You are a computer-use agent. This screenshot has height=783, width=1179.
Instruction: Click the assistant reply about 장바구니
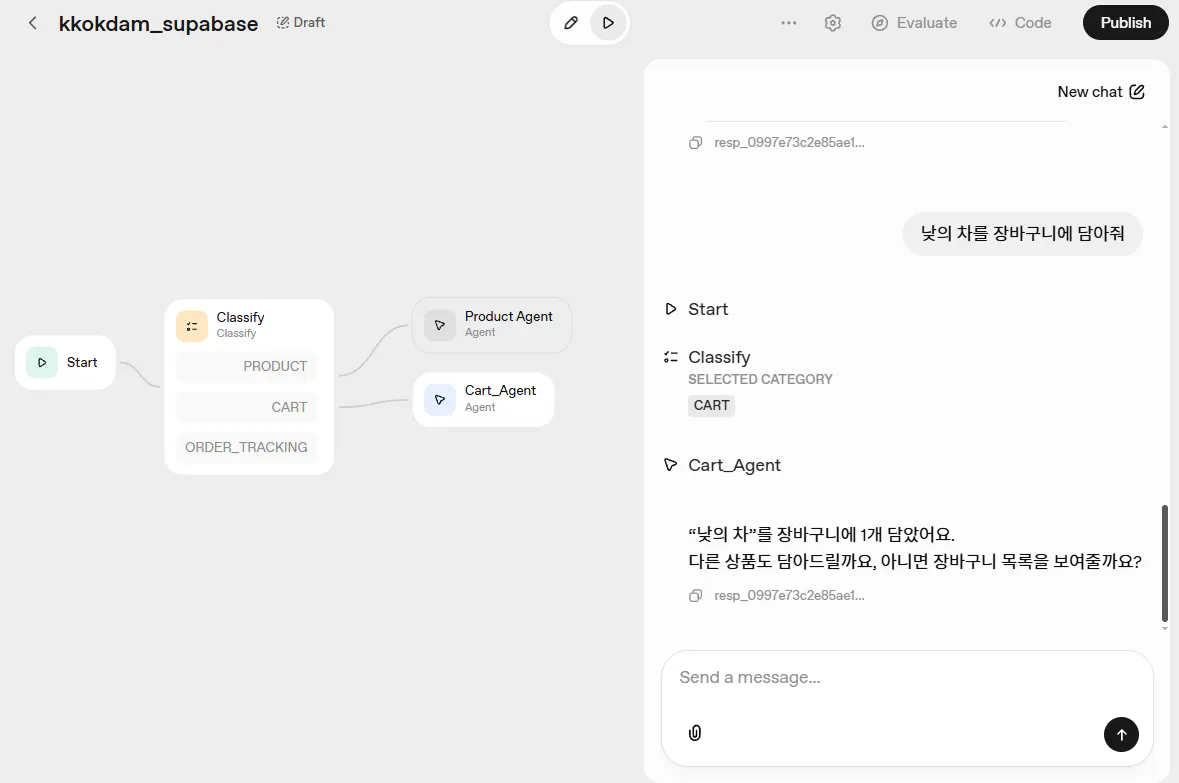pos(915,548)
